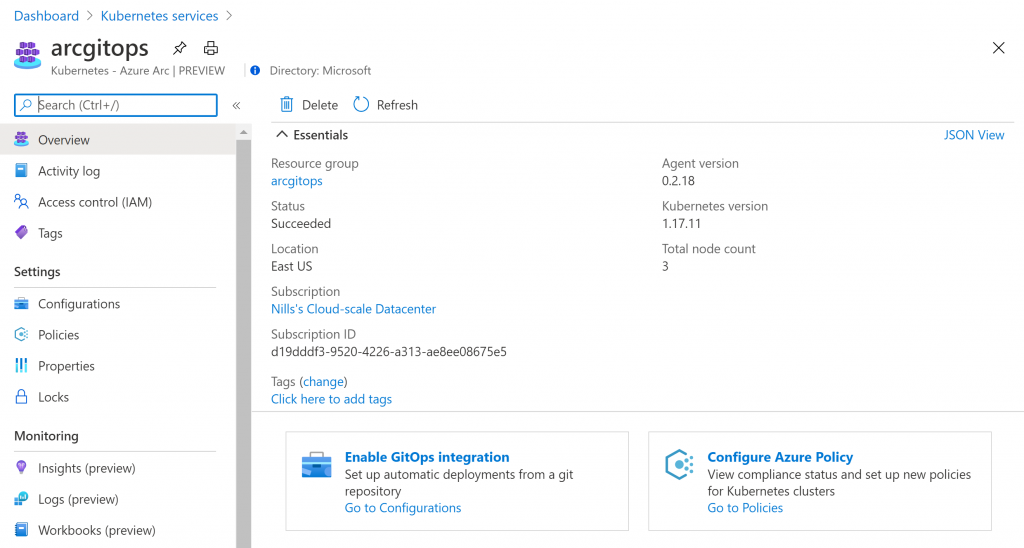Open Configure Azure Policy heading link
The width and height of the screenshot is (1024, 548).
[780, 457]
